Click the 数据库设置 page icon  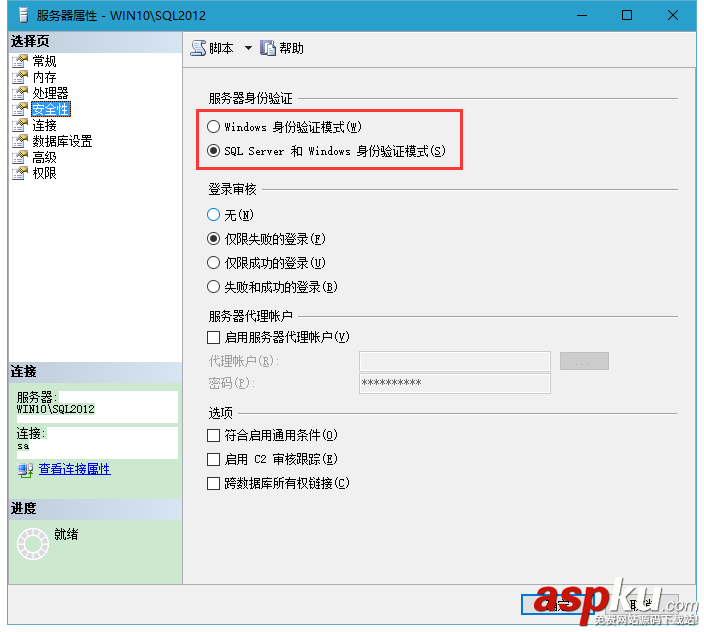[x=20, y=141]
